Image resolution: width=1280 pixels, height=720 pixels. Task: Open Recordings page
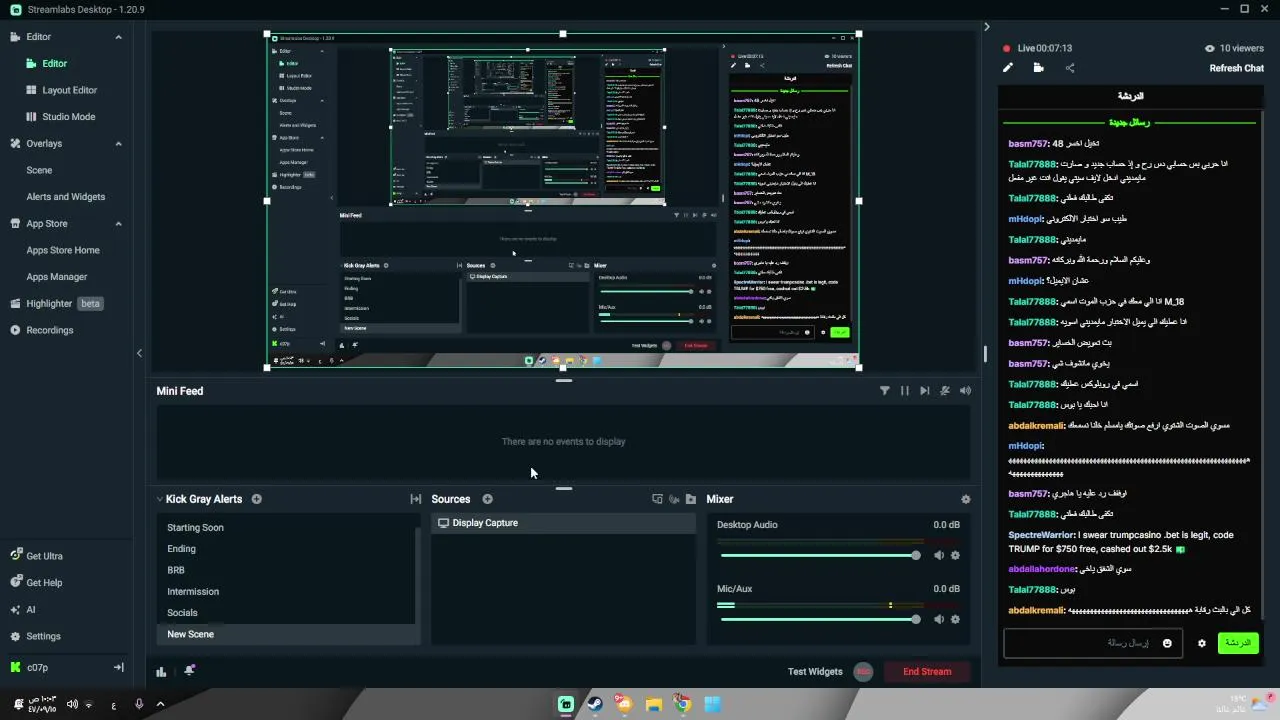click(x=42, y=330)
